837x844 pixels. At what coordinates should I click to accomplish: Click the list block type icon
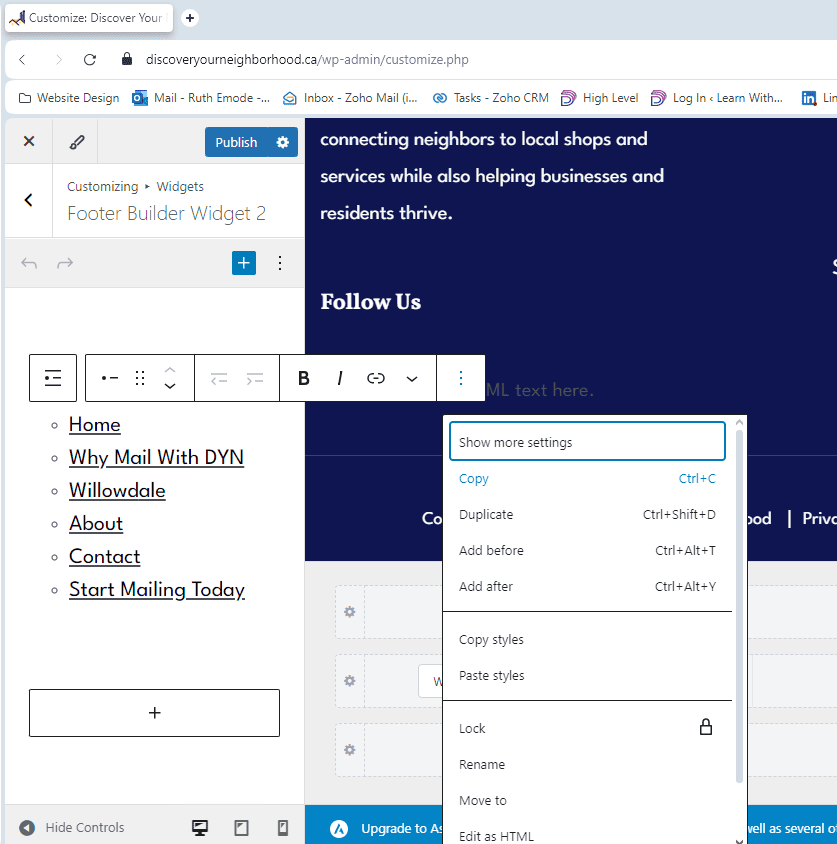tap(53, 378)
